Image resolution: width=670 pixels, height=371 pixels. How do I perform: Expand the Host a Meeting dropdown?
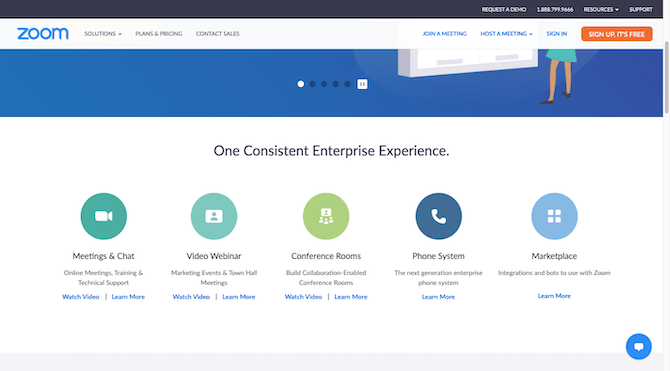point(506,33)
